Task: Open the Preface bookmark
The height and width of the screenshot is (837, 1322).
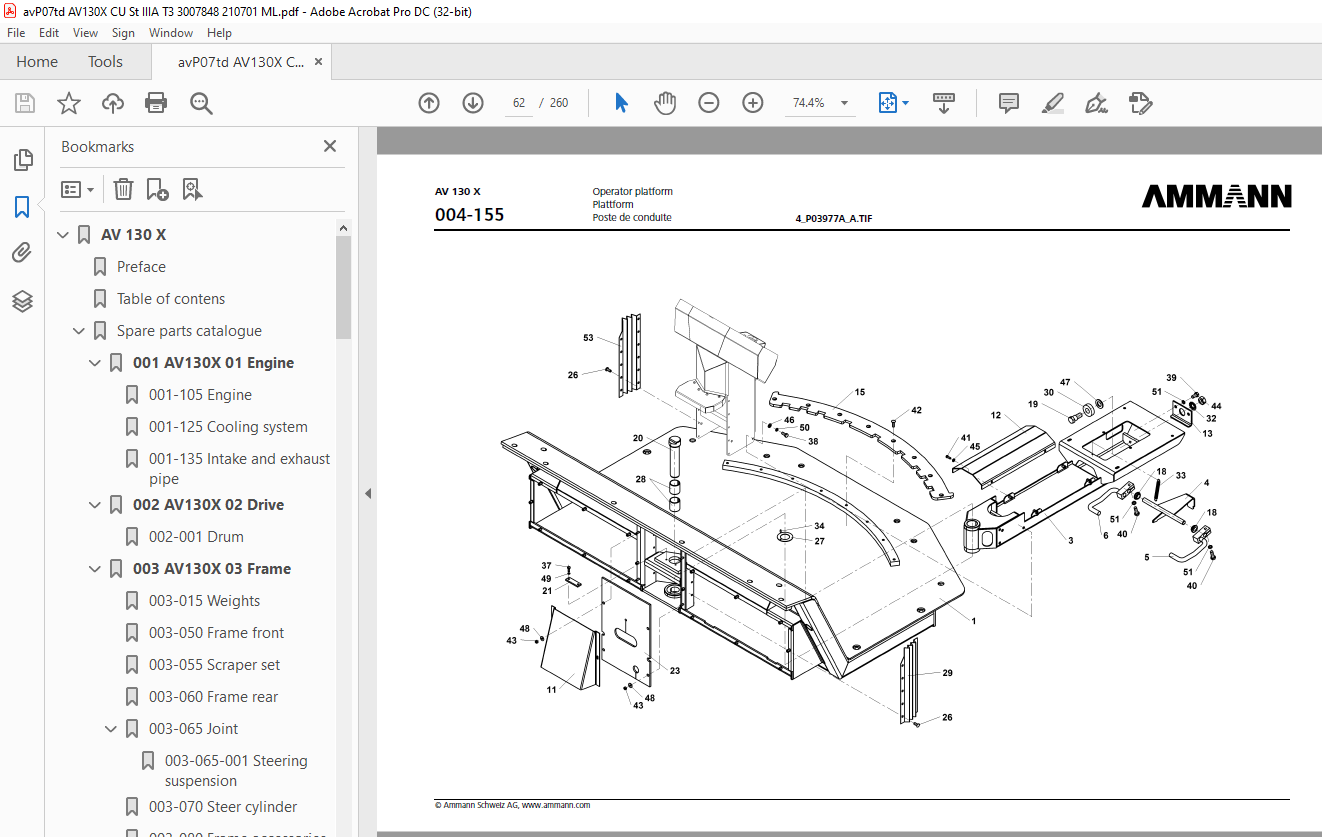Action: click(x=141, y=267)
